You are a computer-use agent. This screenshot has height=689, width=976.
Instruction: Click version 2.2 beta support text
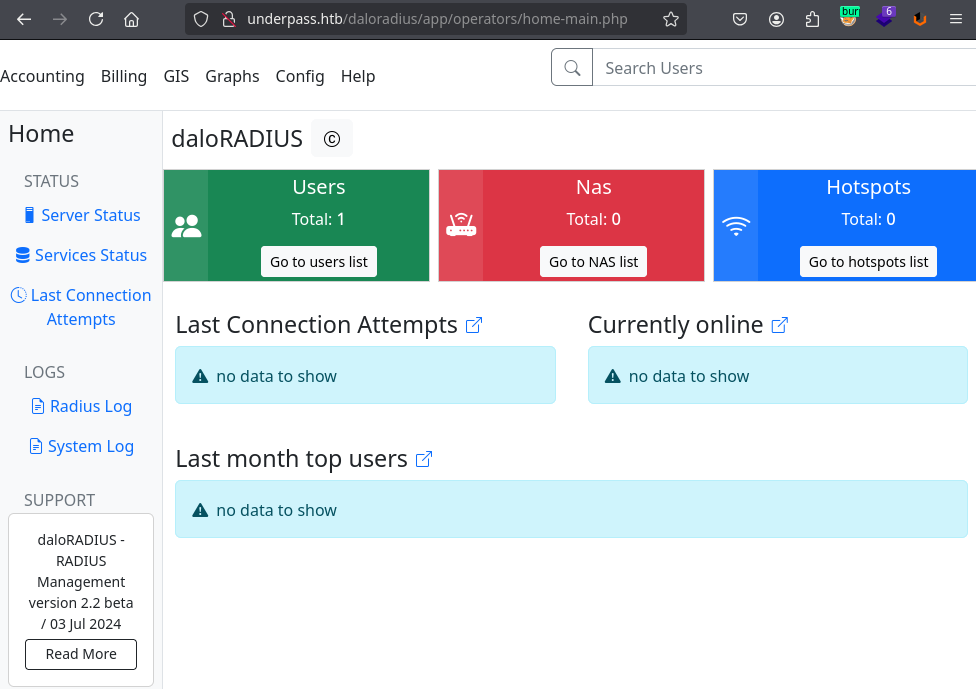point(81,603)
